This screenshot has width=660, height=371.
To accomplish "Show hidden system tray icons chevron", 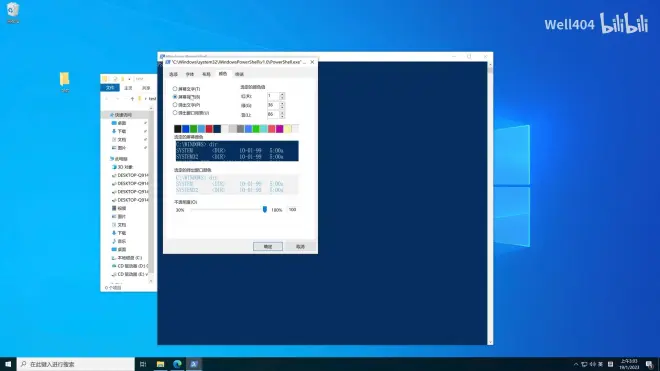I will (x=576, y=364).
